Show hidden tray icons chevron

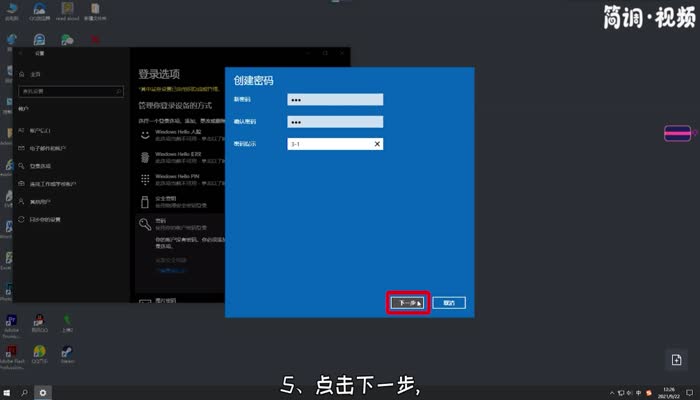pyautogui.click(x=612, y=393)
